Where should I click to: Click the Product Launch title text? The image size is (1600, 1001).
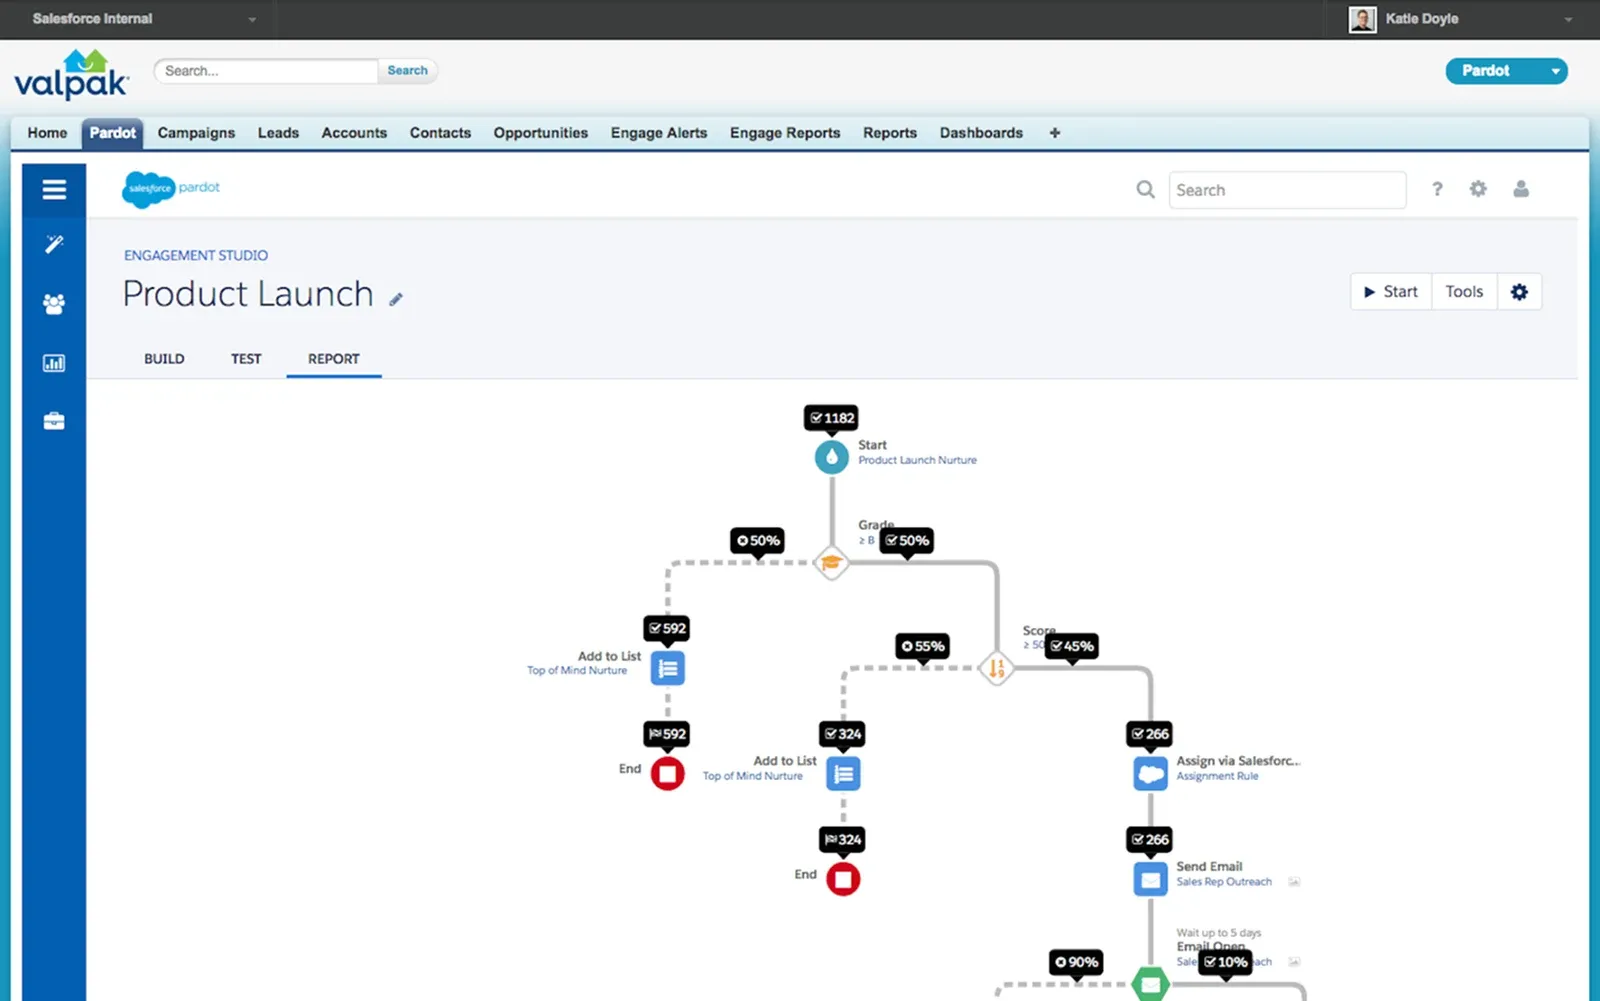click(248, 294)
